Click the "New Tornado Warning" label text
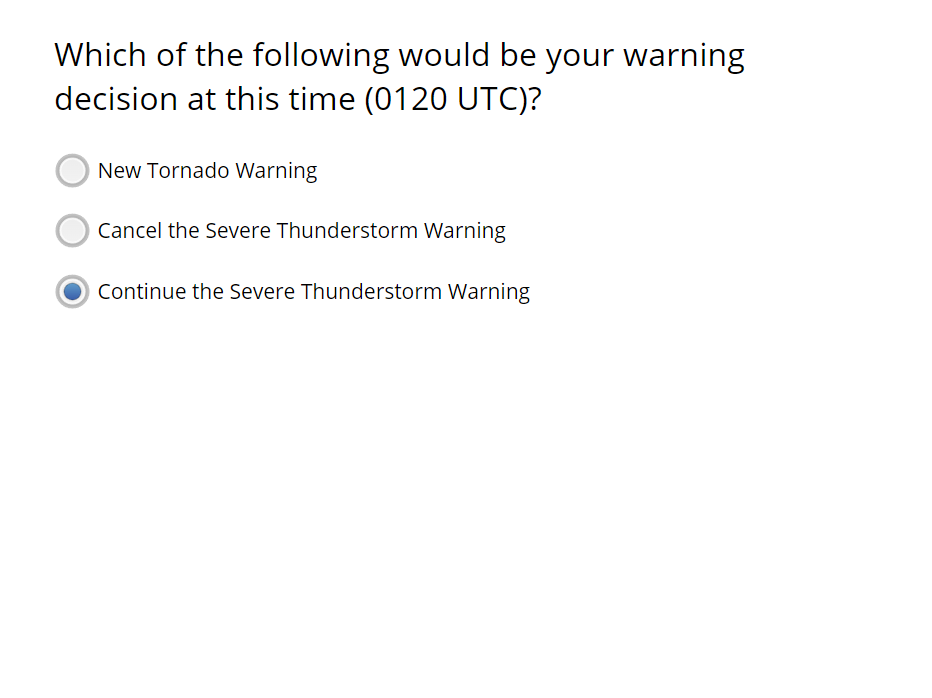The height and width of the screenshot is (698, 932). 207,171
